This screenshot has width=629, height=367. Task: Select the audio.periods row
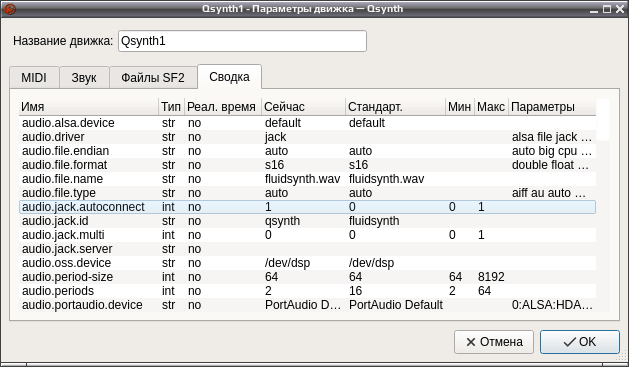tap(307, 291)
